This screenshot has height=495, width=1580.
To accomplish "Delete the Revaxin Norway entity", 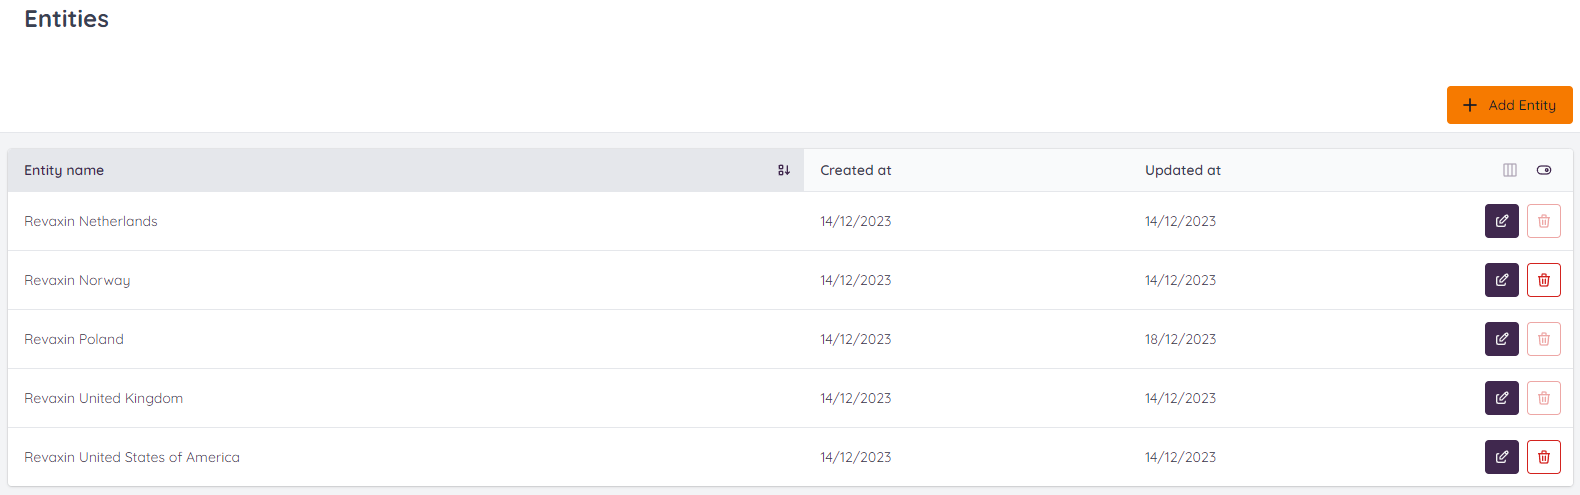I will point(1544,280).
